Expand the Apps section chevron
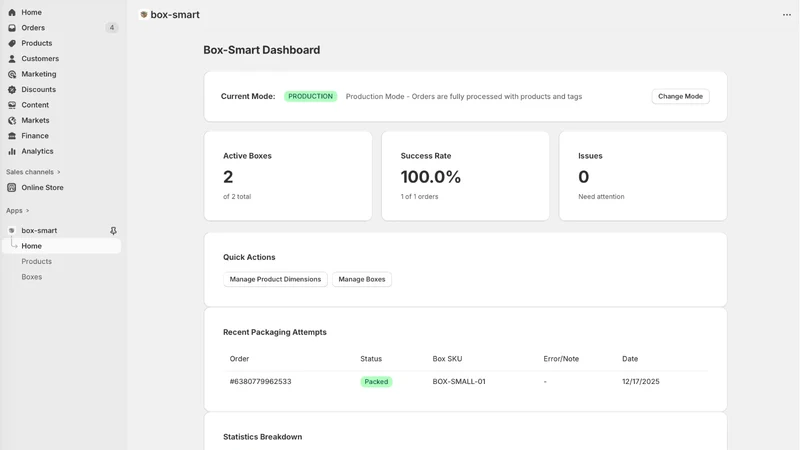Image resolution: width=800 pixels, height=450 pixels. coord(27,211)
